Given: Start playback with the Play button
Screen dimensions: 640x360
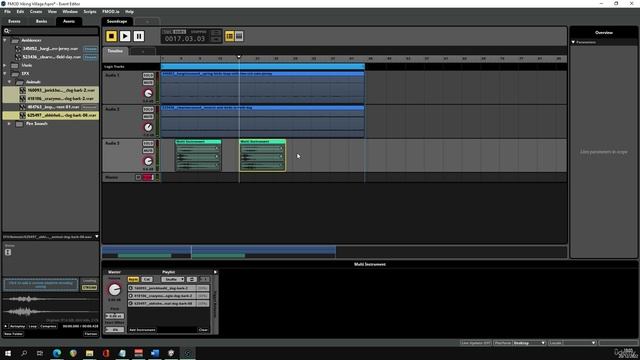Looking at the screenshot, I should pyautogui.click(x=125, y=36).
